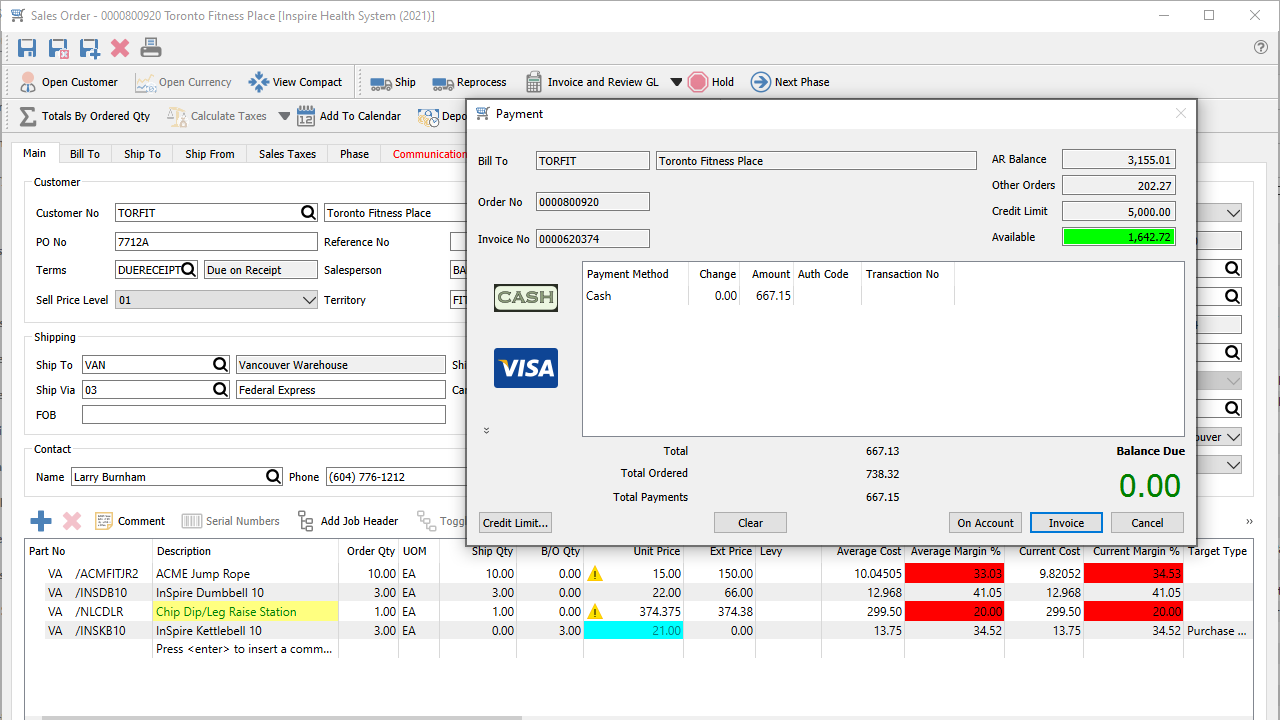Switch to the Sales Taxes tab

pos(287,154)
